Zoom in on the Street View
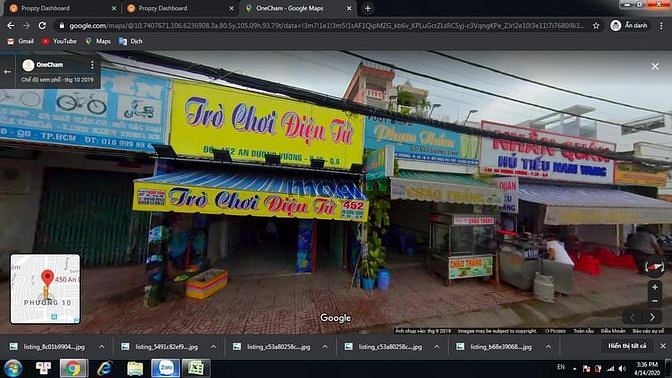Viewport: 672px width, 378px height. (654, 287)
